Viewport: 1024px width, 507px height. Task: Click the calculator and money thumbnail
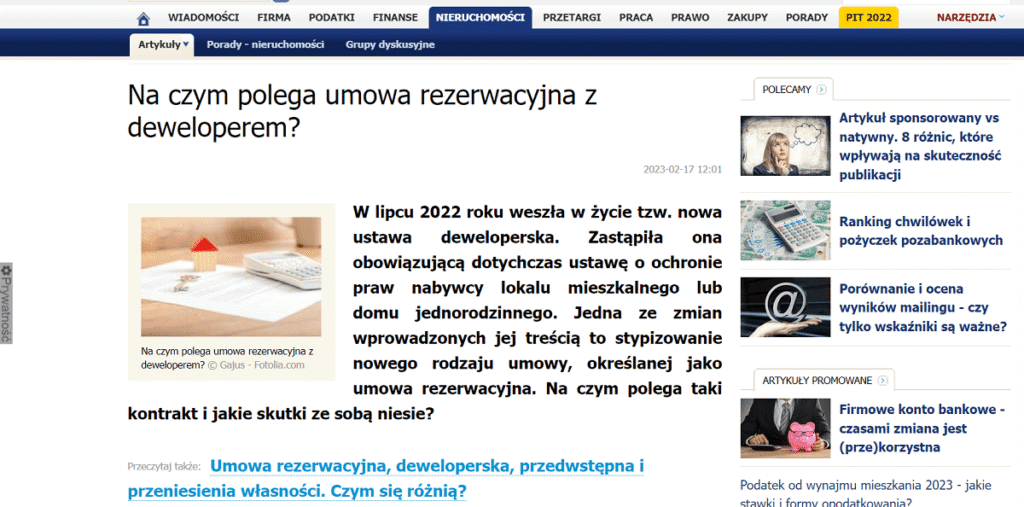click(x=785, y=231)
